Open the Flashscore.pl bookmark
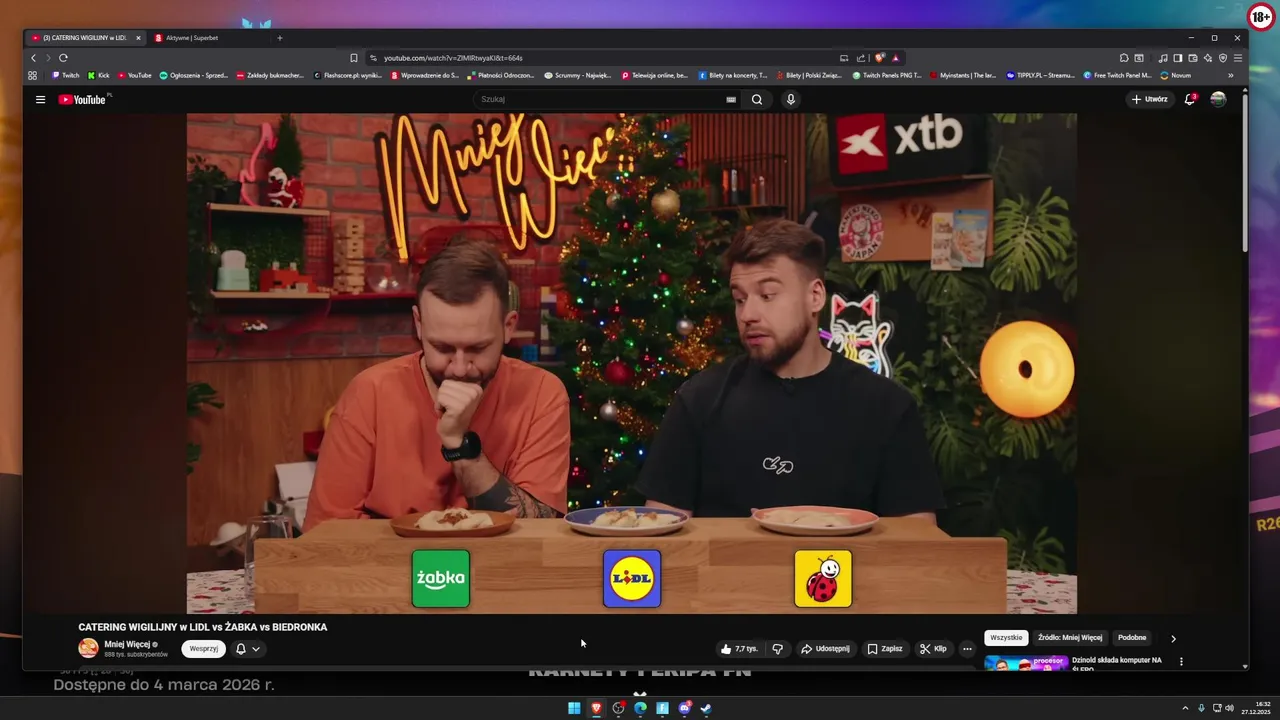The height and width of the screenshot is (720, 1280). (348, 75)
